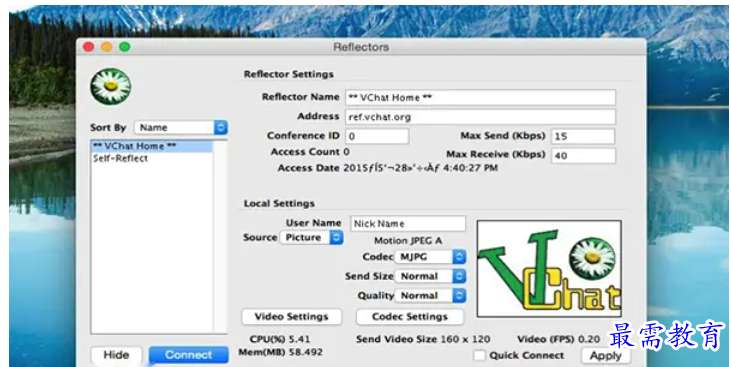Click the daisy flower logo icon

point(110,86)
